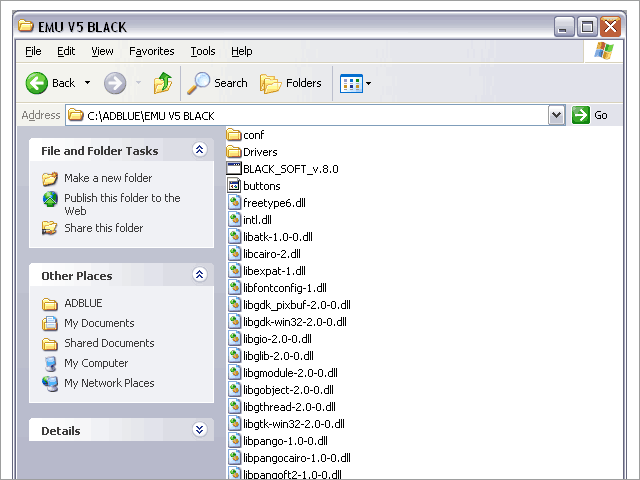Open the Views dropdown arrow
640x480 pixels.
368,83
